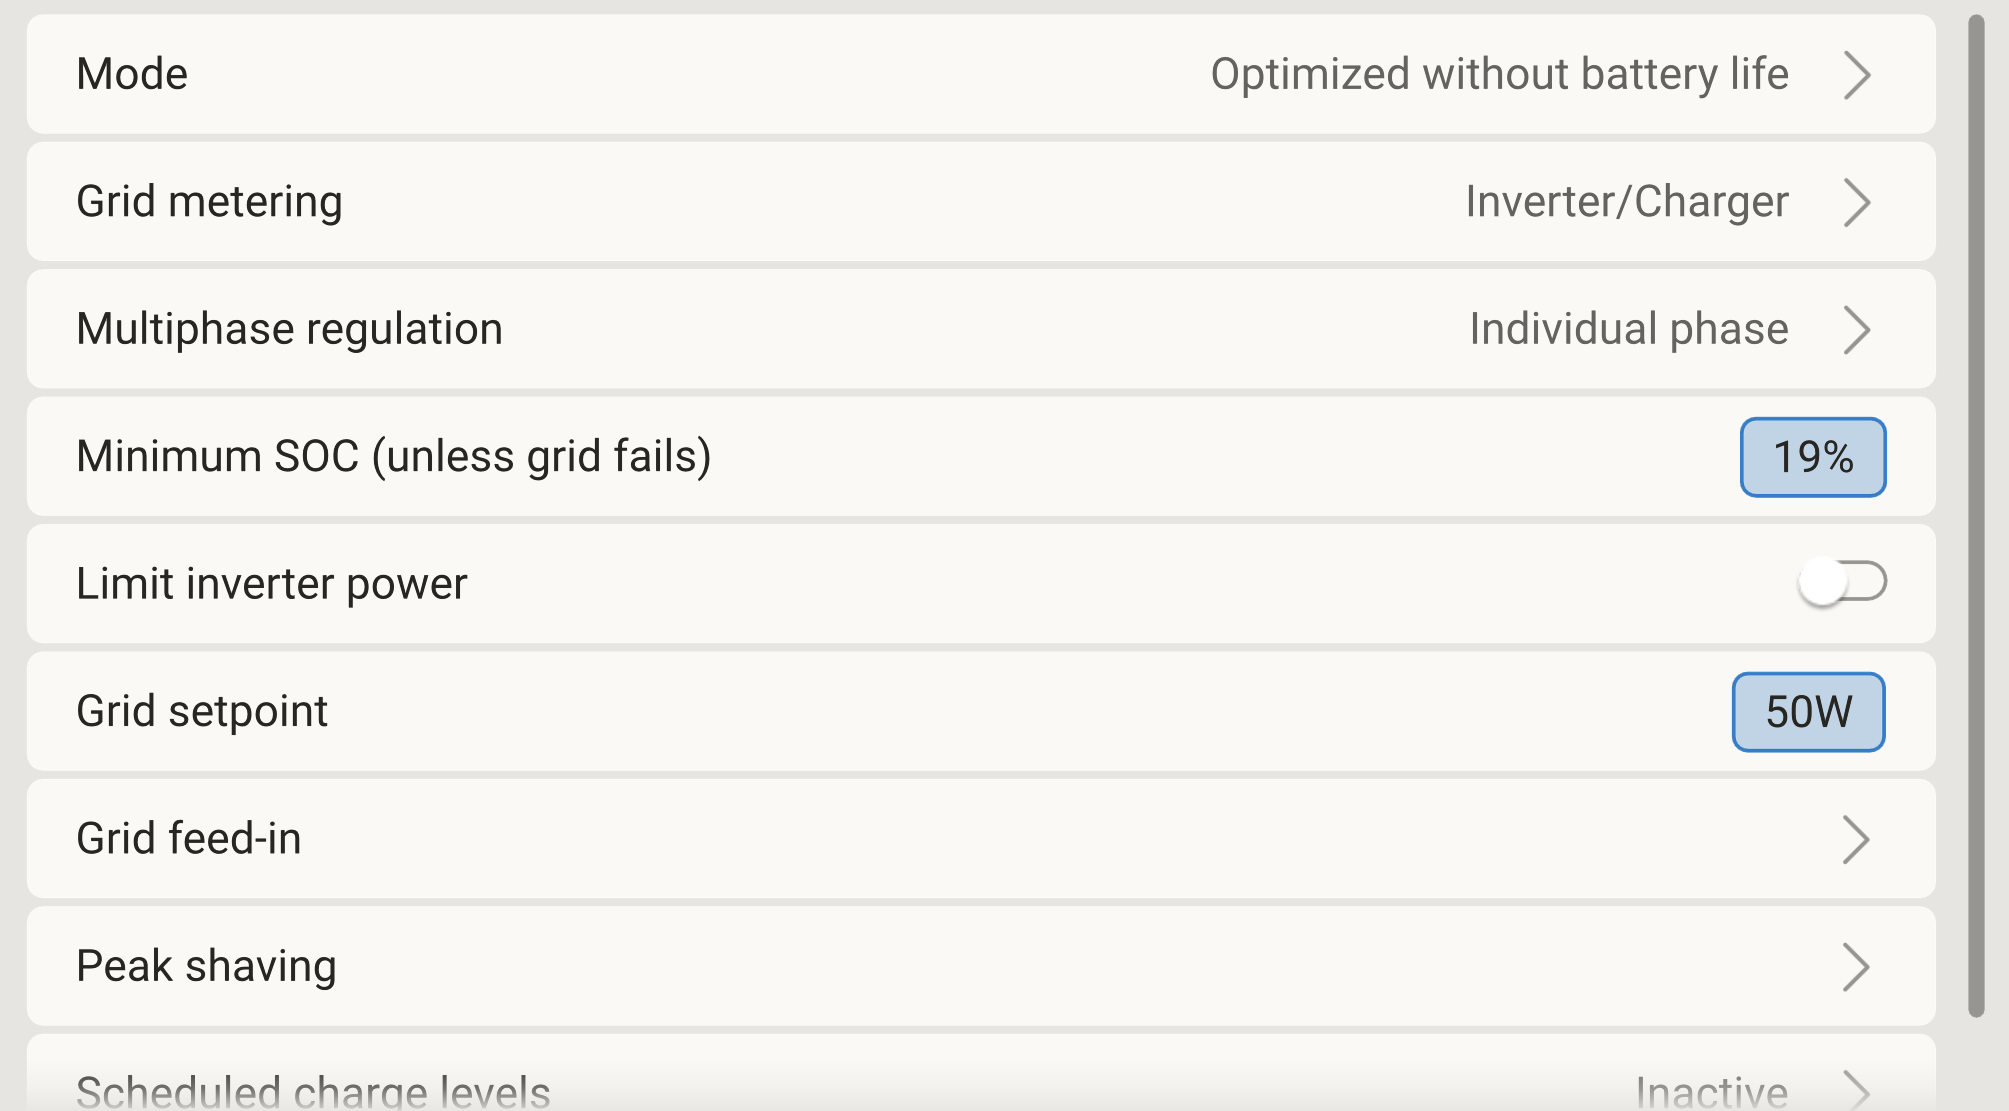The image size is (2009, 1111).
Task: Open Scheduled charge levels chevron
Action: click(x=1856, y=1090)
